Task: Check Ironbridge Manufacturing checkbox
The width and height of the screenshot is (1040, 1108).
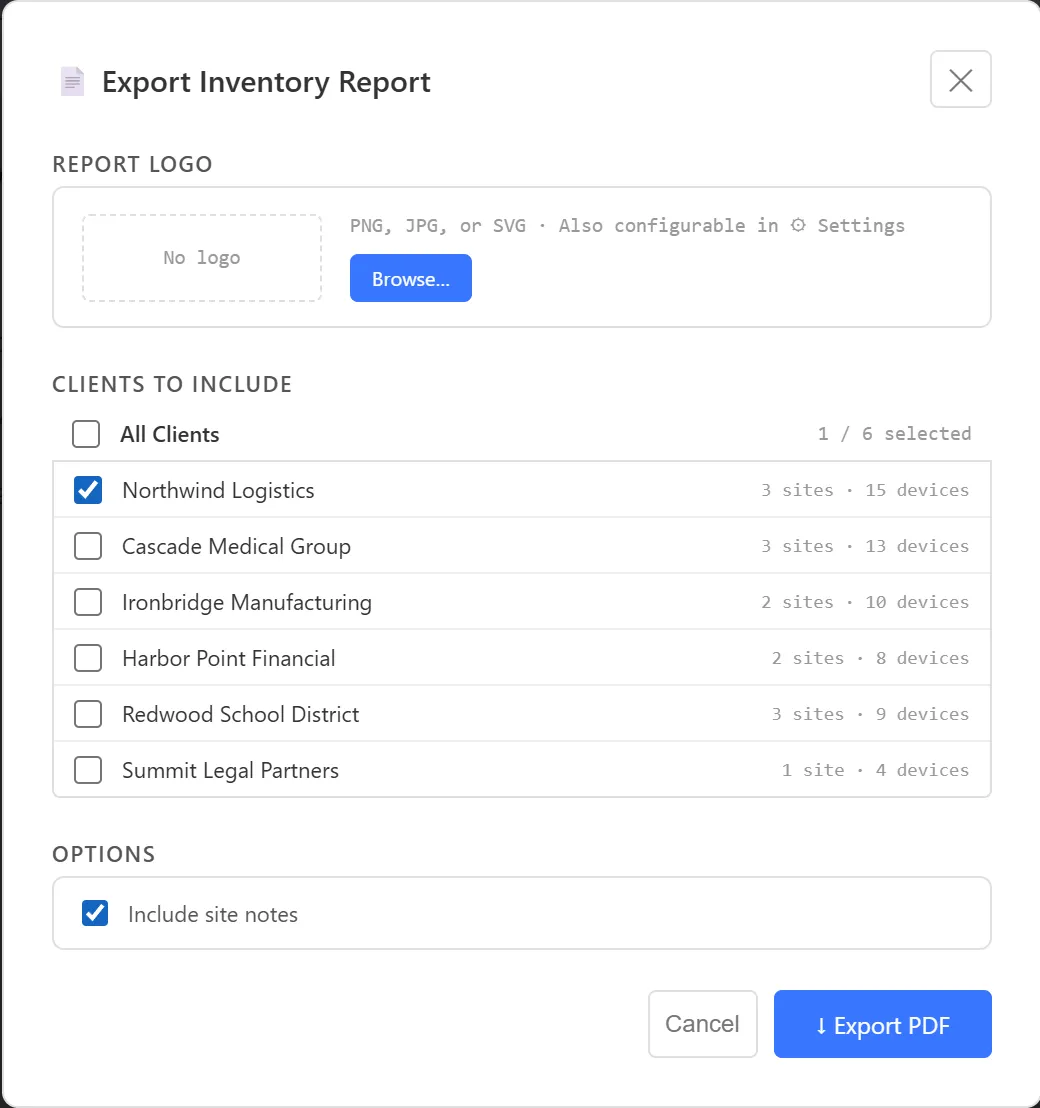Action: pyautogui.click(x=88, y=602)
